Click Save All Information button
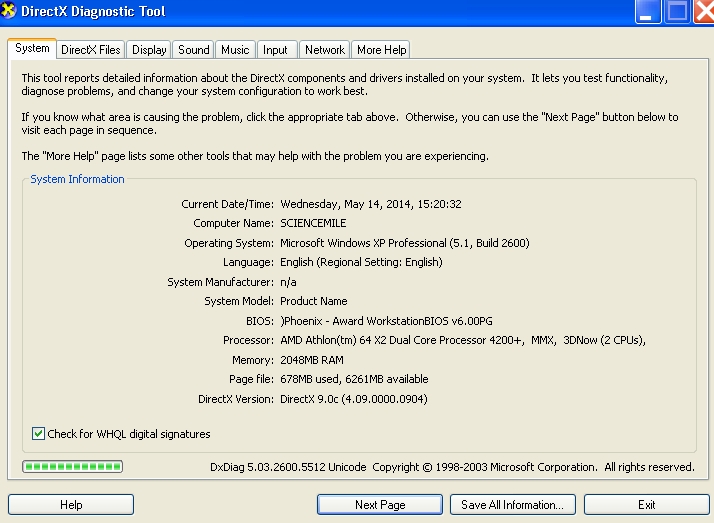This screenshot has height=523, width=714. pos(513,504)
